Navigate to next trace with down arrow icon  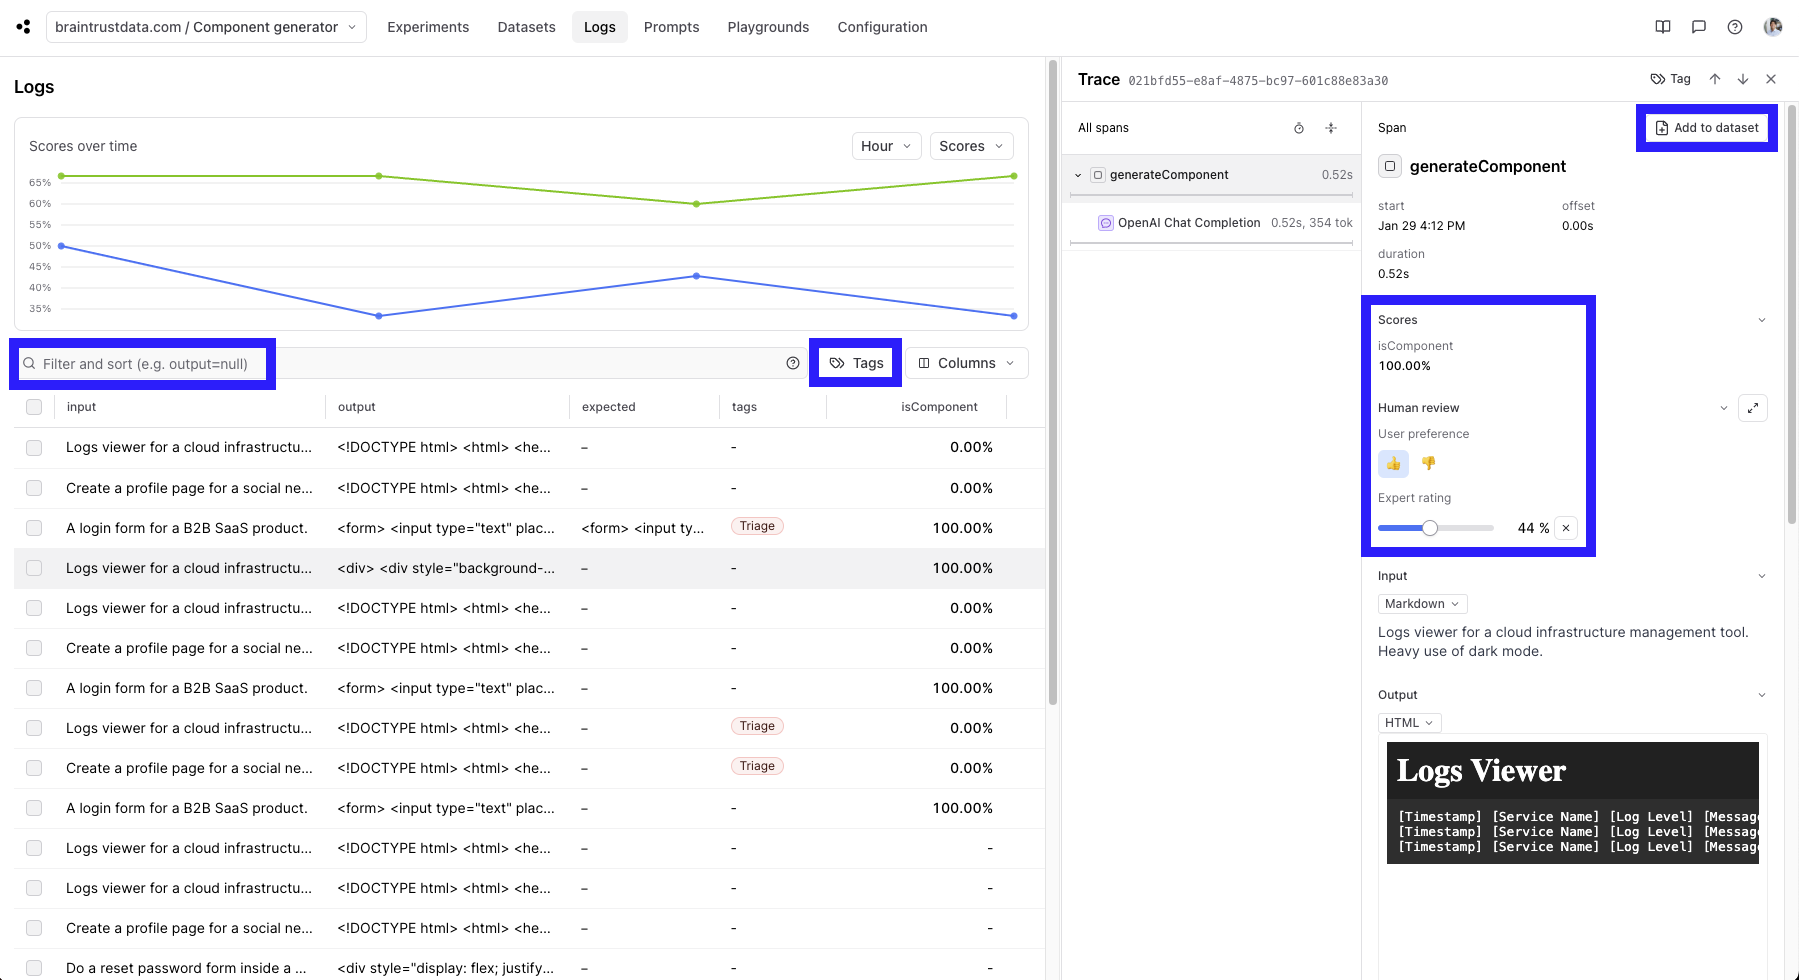(x=1743, y=79)
